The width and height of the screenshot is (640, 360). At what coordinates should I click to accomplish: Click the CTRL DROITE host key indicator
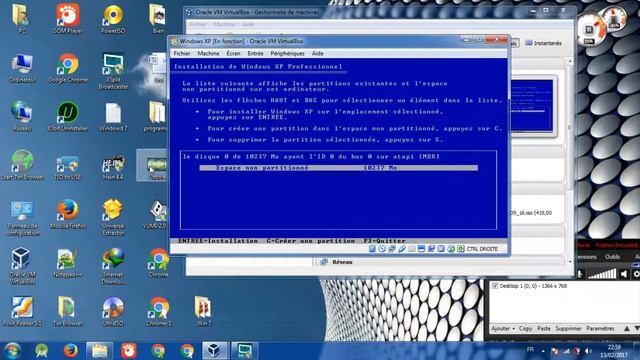click(x=482, y=249)
